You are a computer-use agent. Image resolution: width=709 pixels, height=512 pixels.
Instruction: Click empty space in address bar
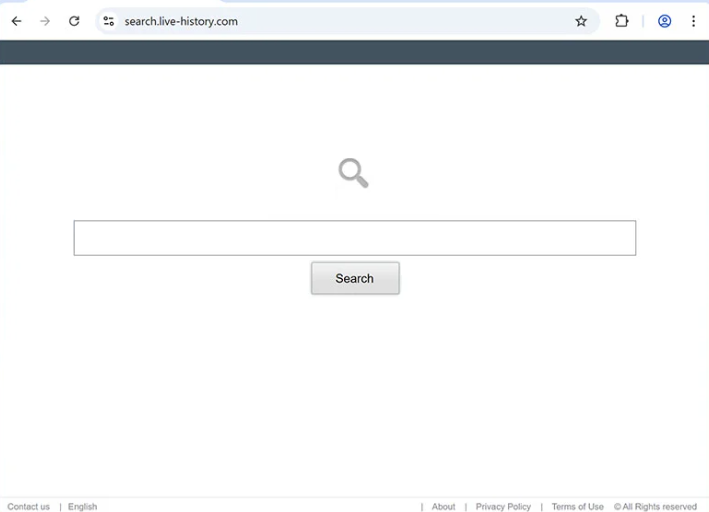(400, 21)
